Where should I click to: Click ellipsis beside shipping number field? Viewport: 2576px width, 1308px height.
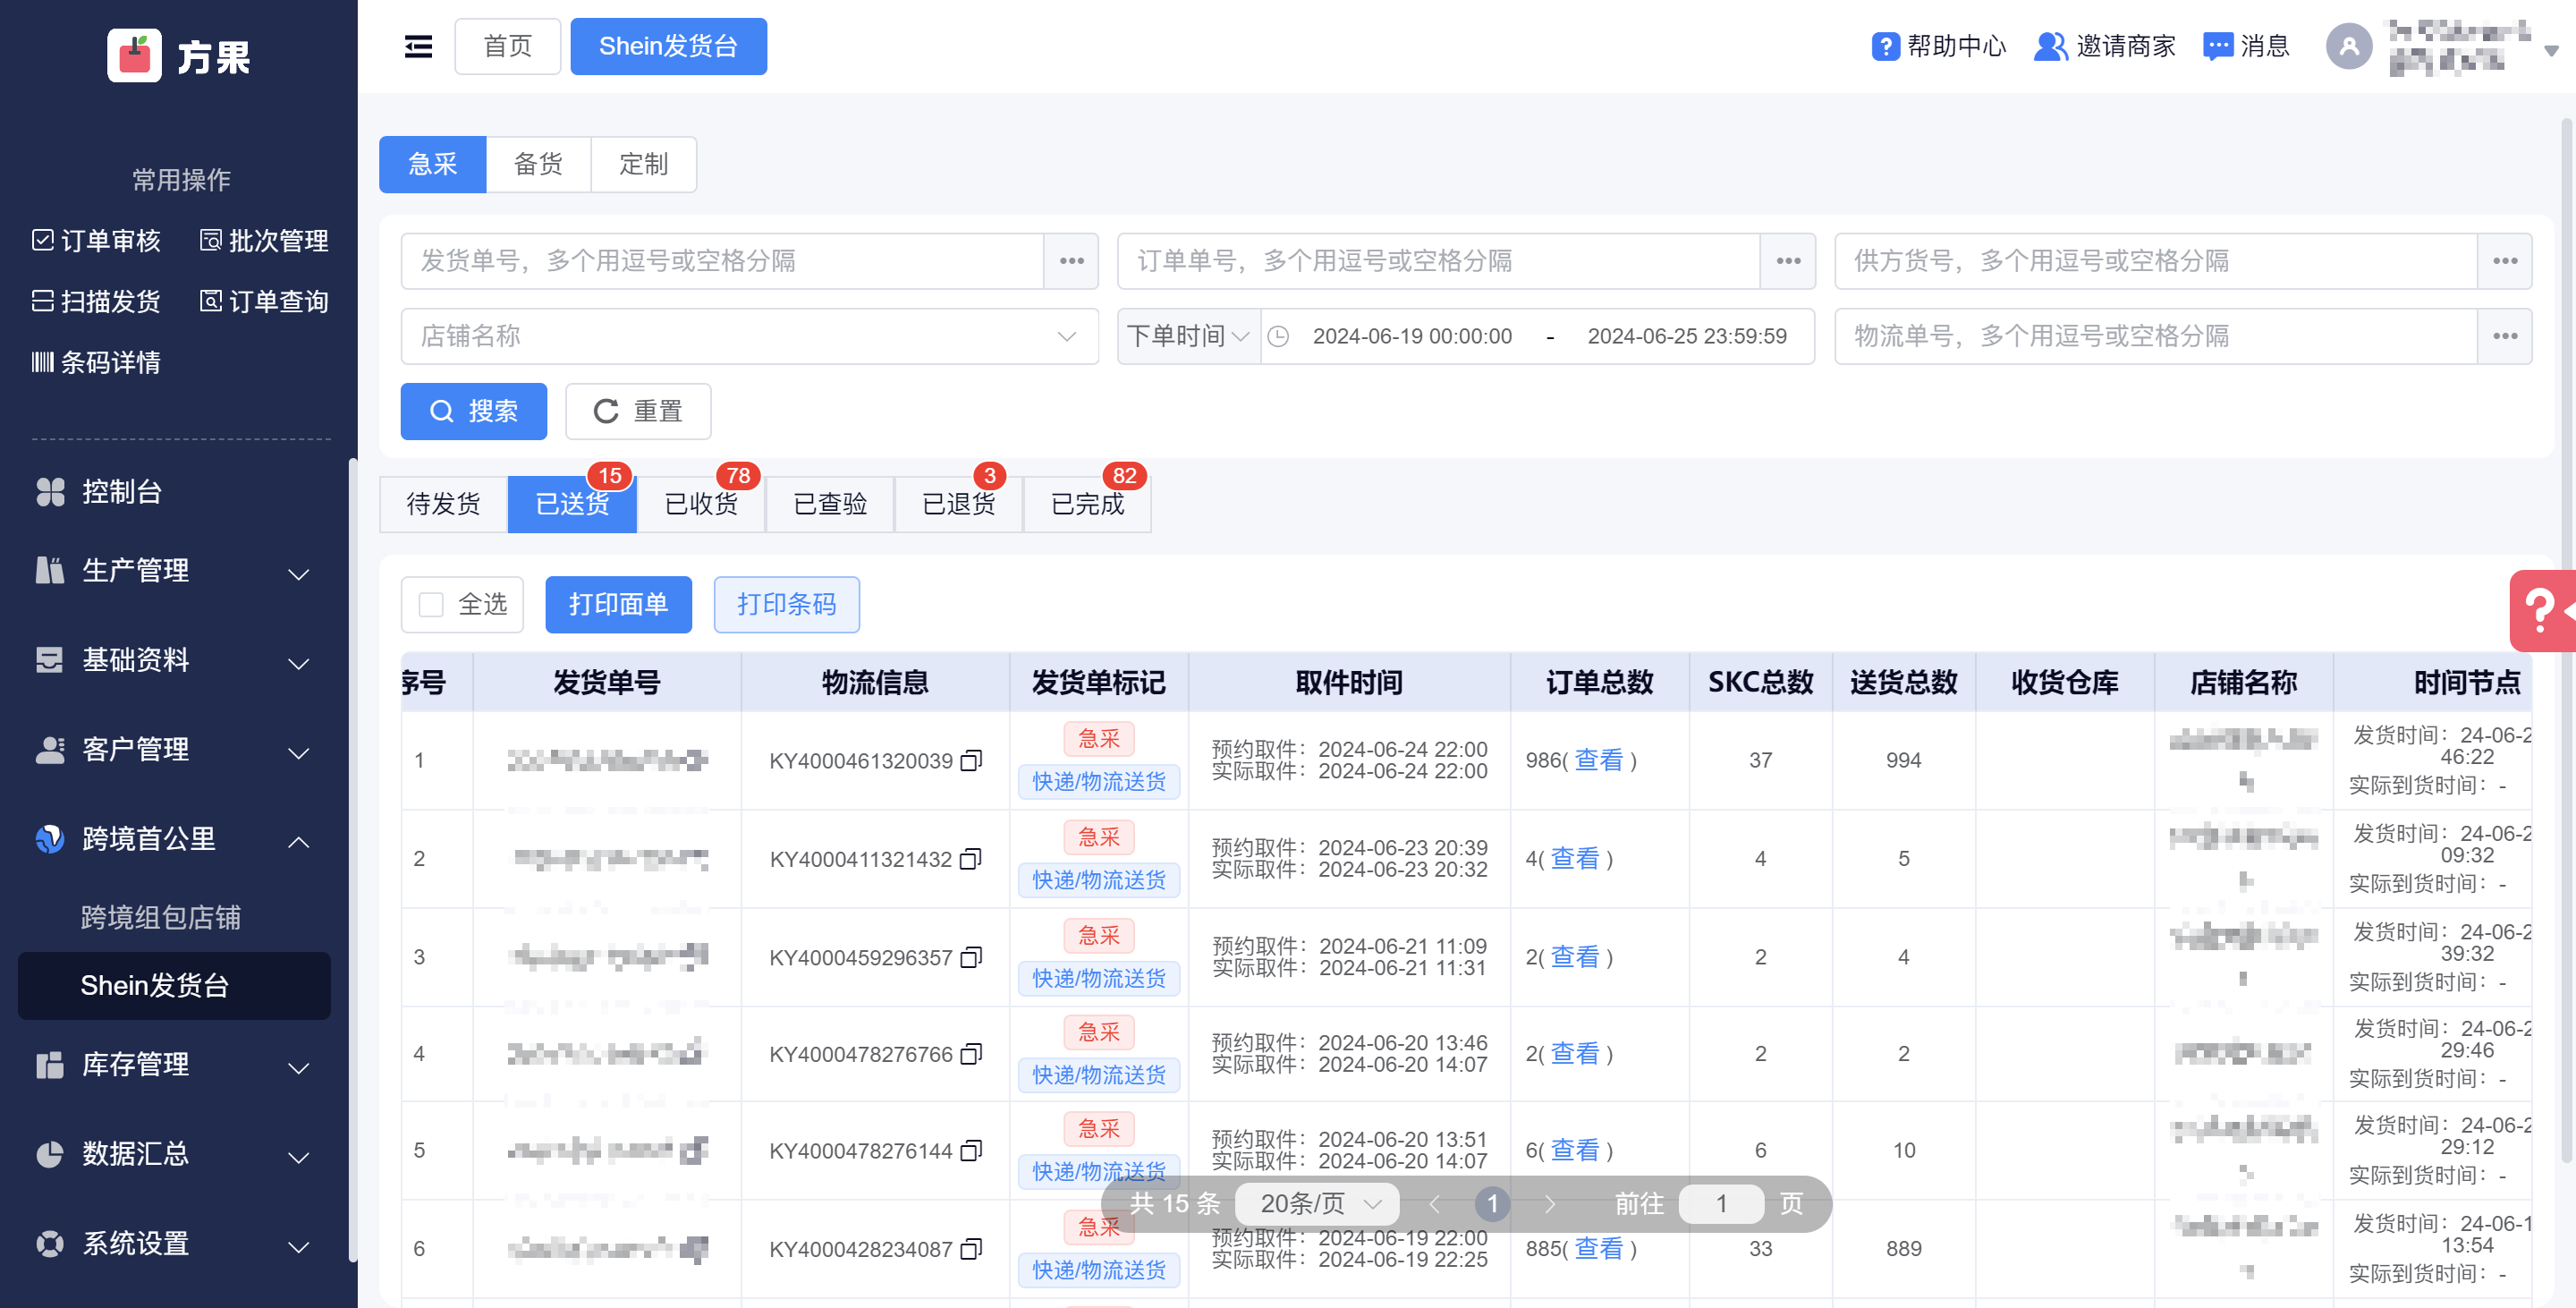point(1071,261)
